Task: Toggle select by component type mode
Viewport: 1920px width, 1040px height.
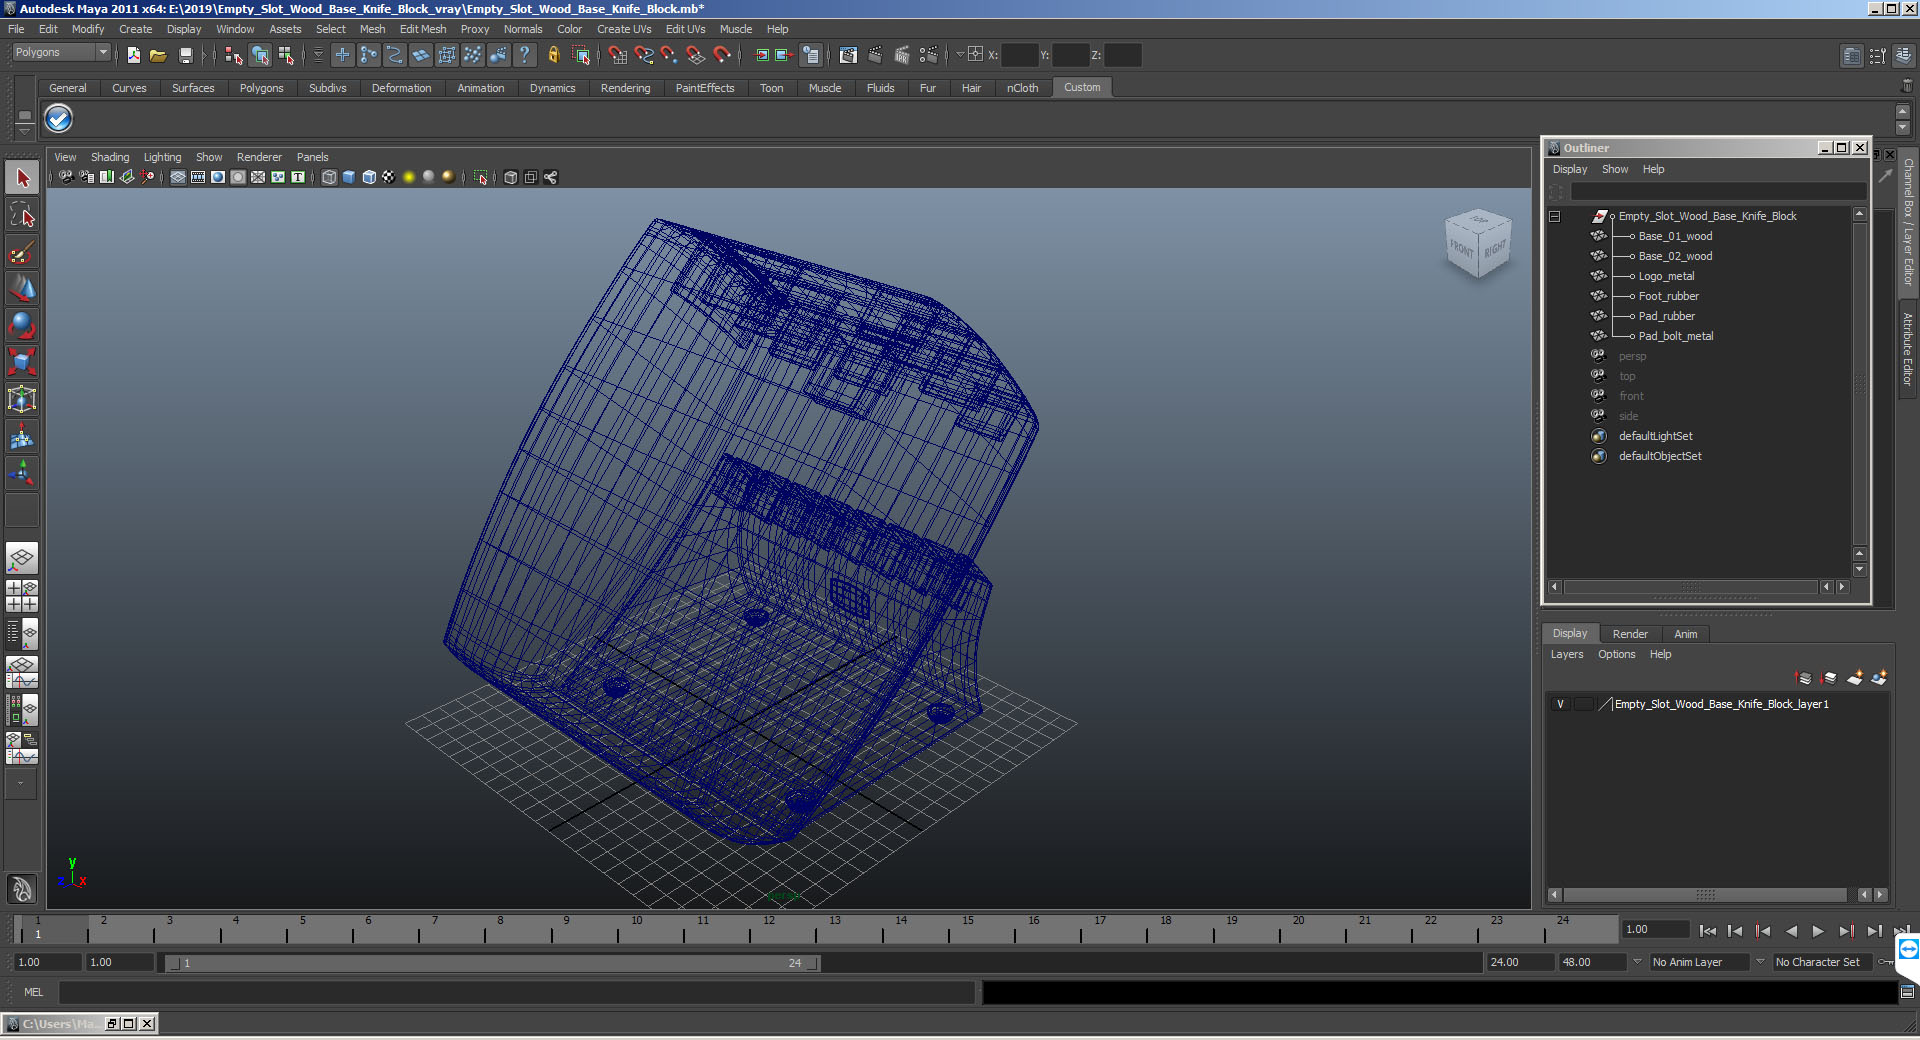Action: click(286, 55)
